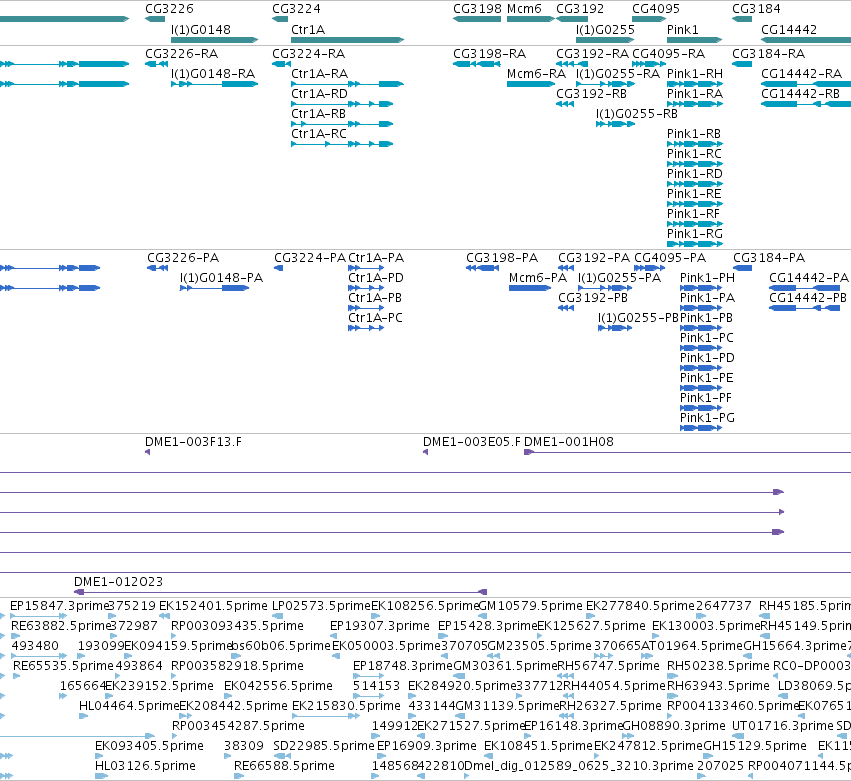Click EST EK130003.5prime label
Screen dimensions: 851x781
click(x=706, y=625)
